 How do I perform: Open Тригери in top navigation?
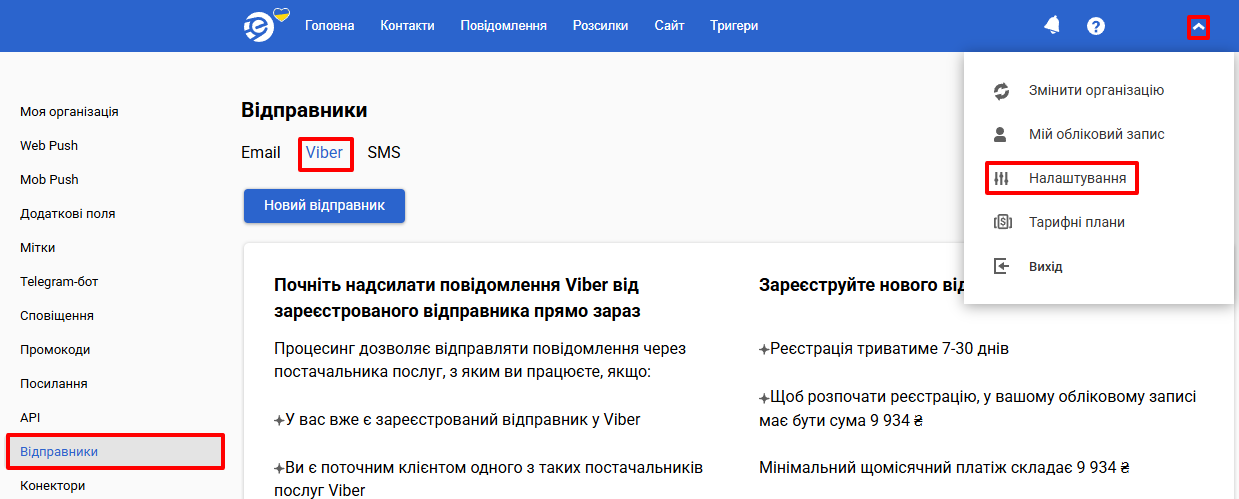[734, 26]
